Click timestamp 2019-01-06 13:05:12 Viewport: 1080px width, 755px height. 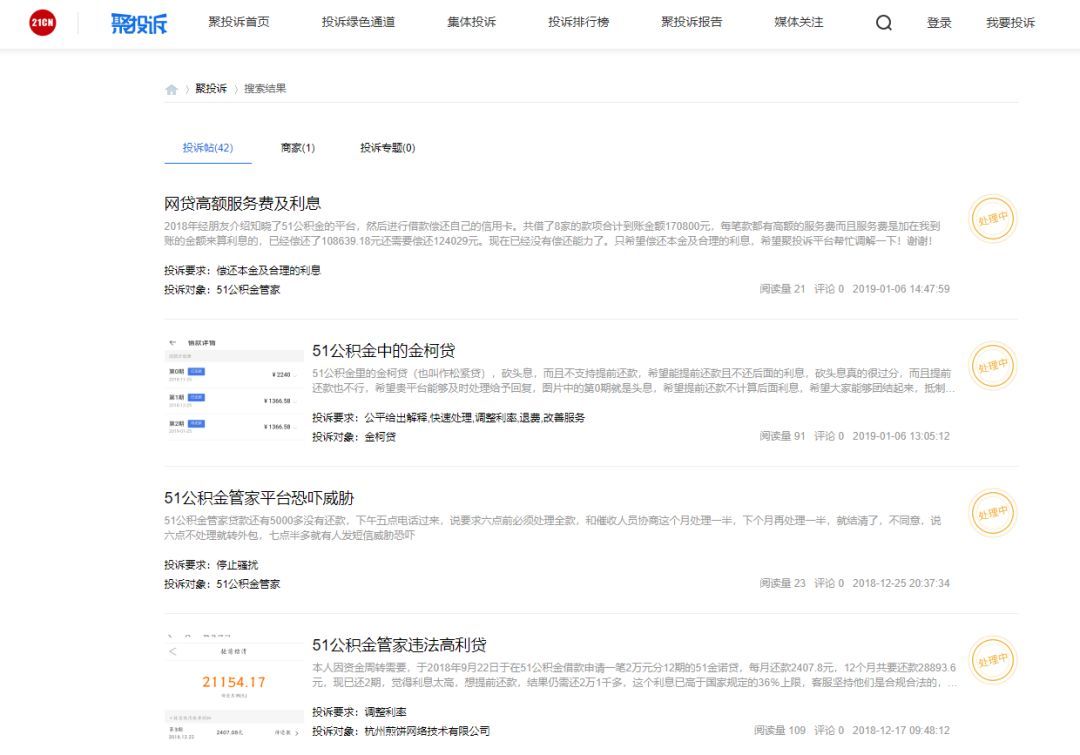[x=901, y=436]
